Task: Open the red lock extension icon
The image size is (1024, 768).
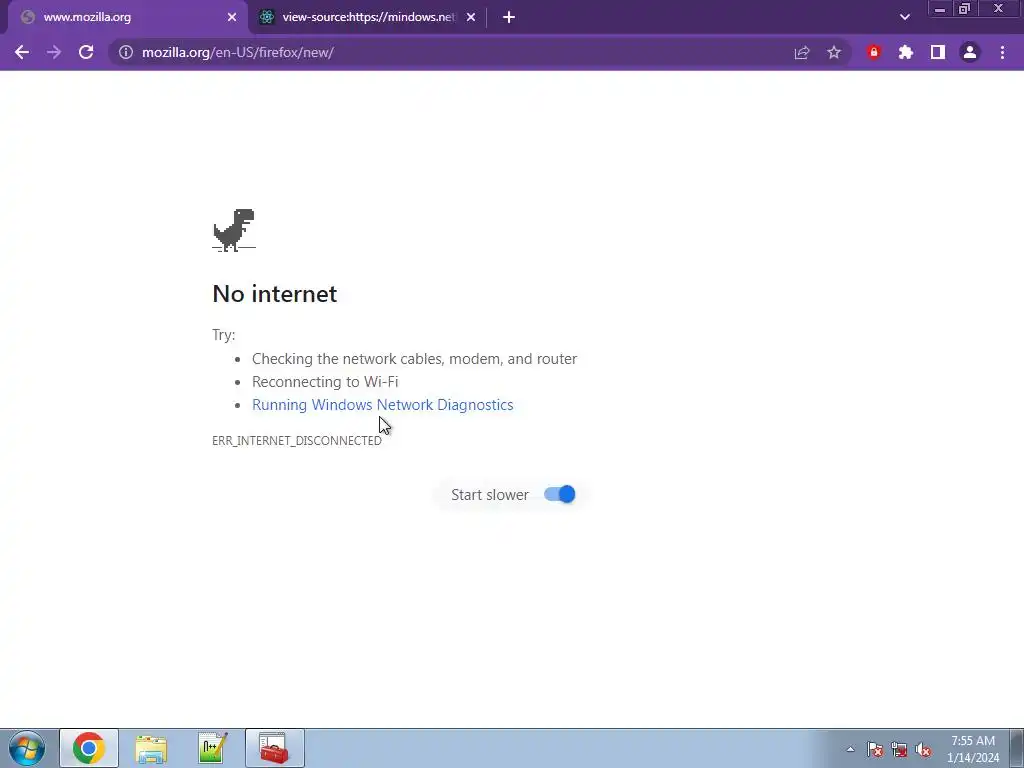Action: [x=874, y=52]
